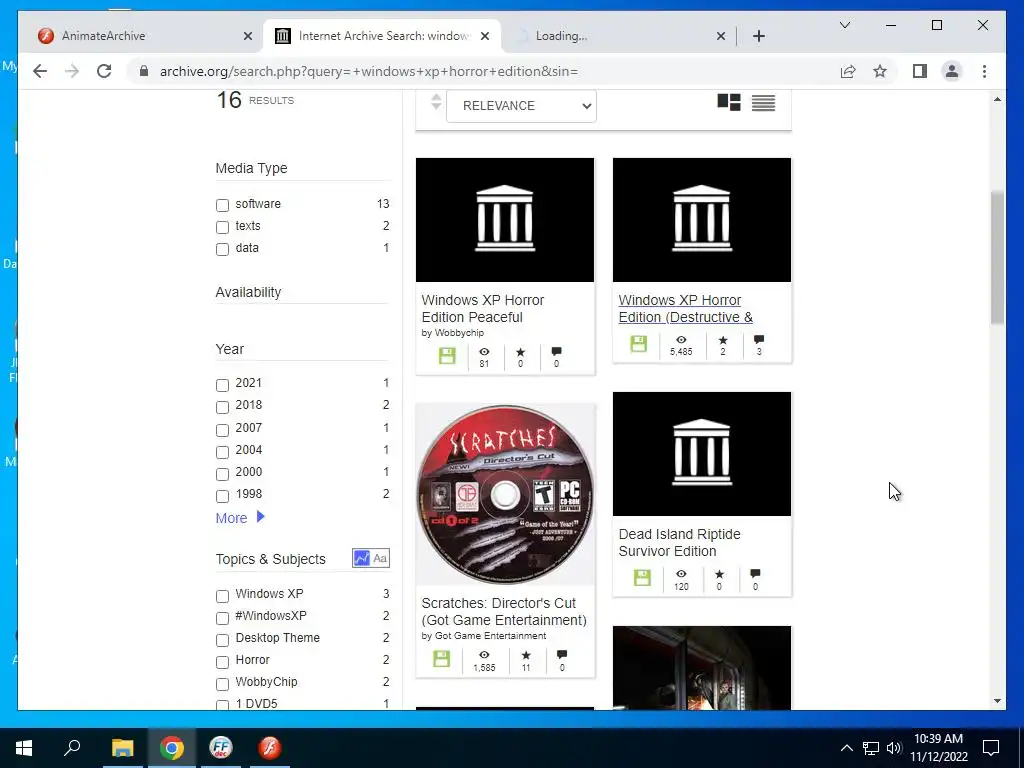Open File Explorer from taskbar
This screenshot has height=768, width=1024.
pyautogui.click(x=122, y=748)
